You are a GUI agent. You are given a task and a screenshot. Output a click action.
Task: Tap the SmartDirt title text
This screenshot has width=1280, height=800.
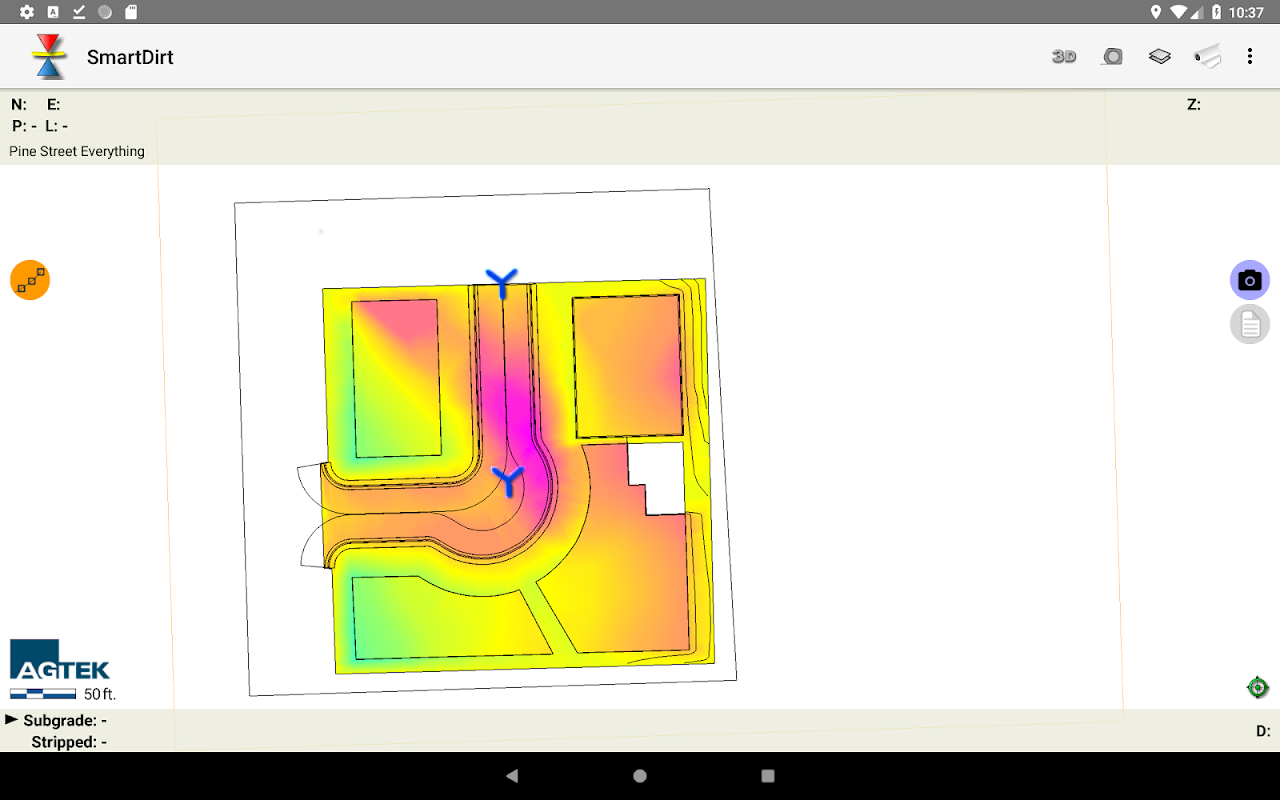point(130,57)
